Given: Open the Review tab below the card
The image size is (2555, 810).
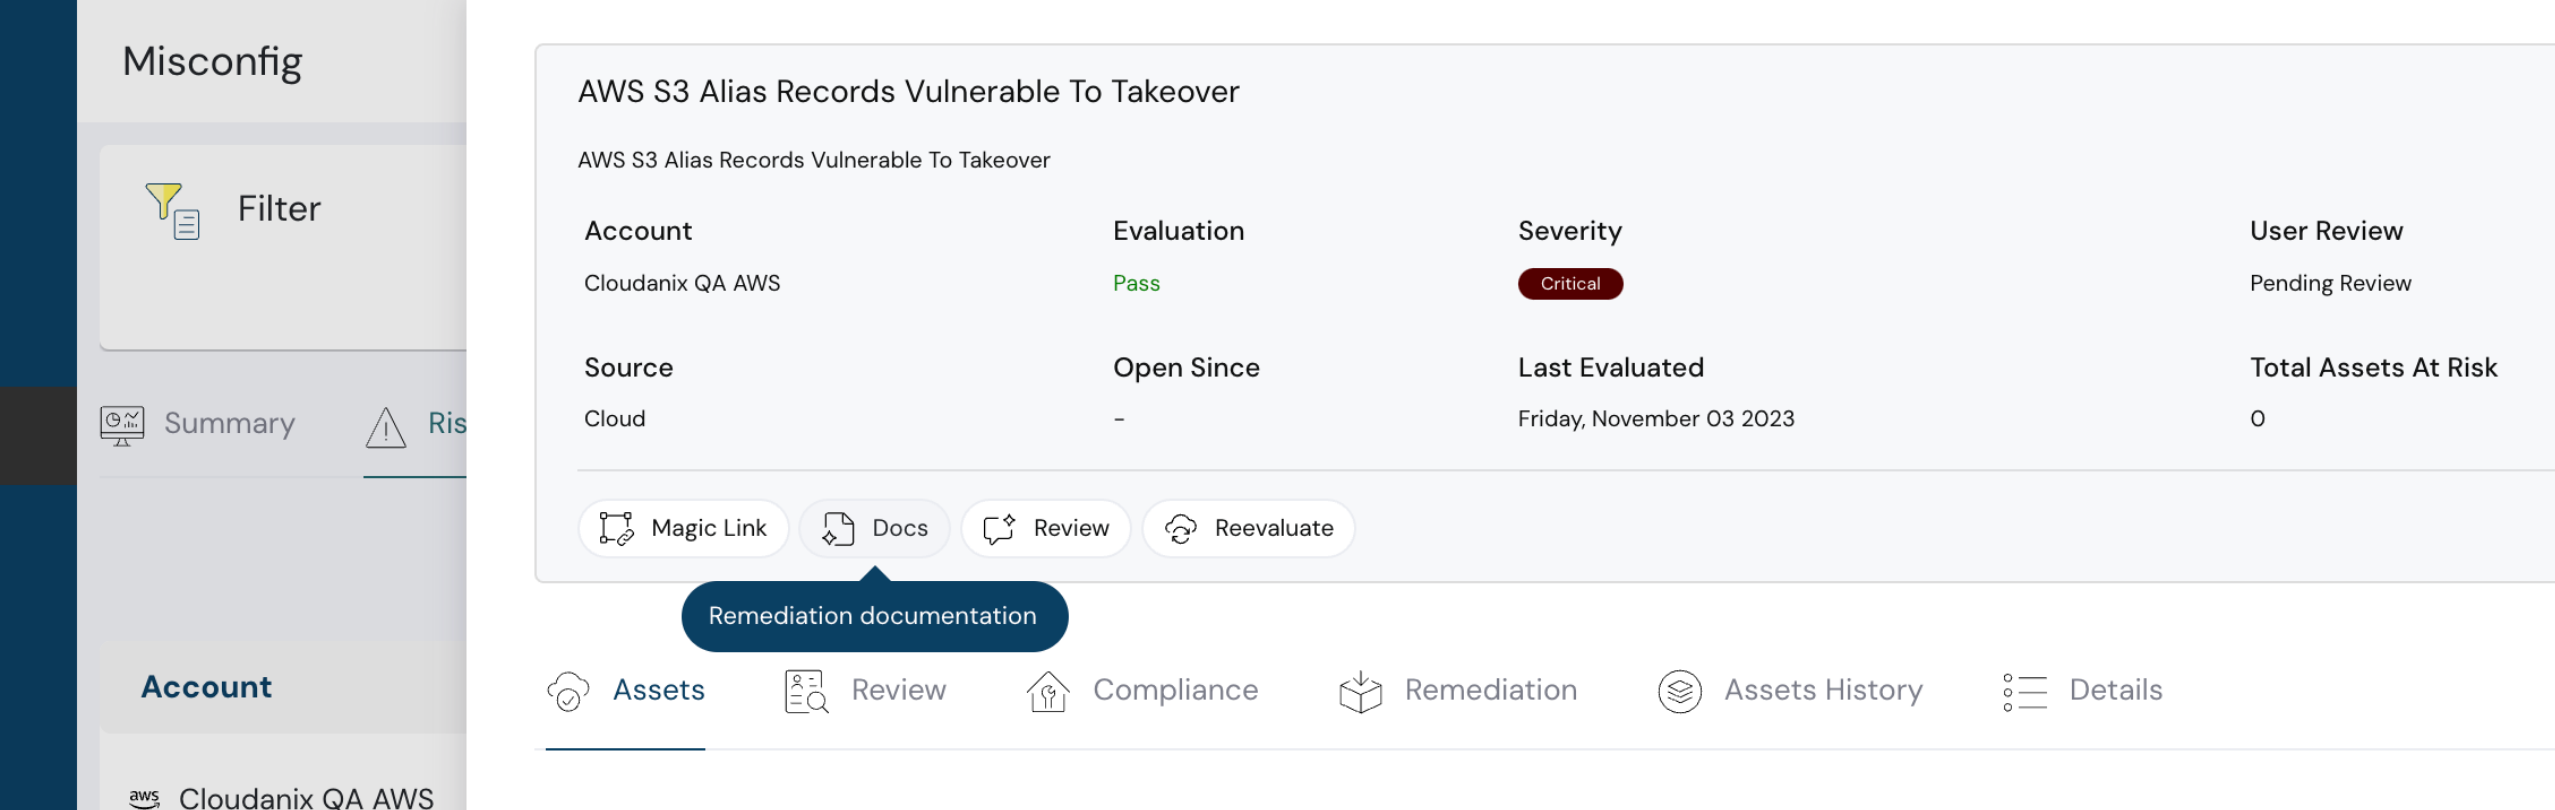Looking at the screenshot, I should pos(897,690).
